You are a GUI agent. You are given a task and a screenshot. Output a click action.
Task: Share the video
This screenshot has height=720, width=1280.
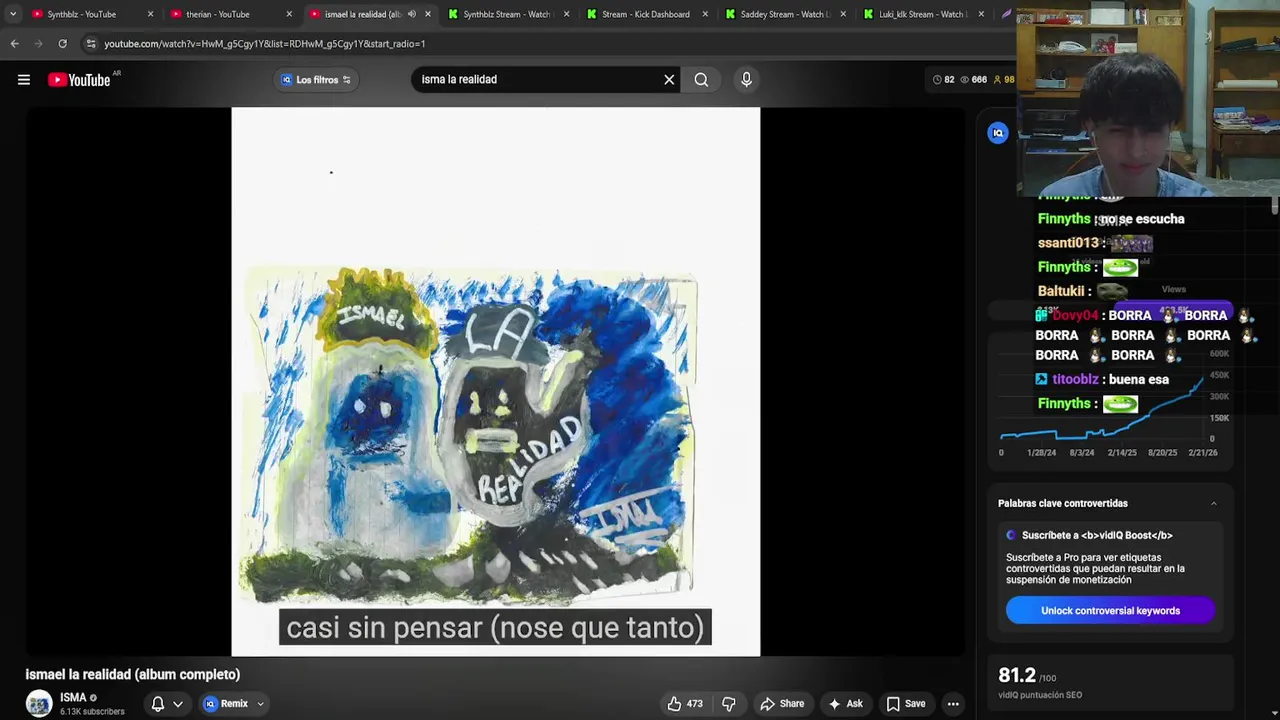click(x=780, y=704)
